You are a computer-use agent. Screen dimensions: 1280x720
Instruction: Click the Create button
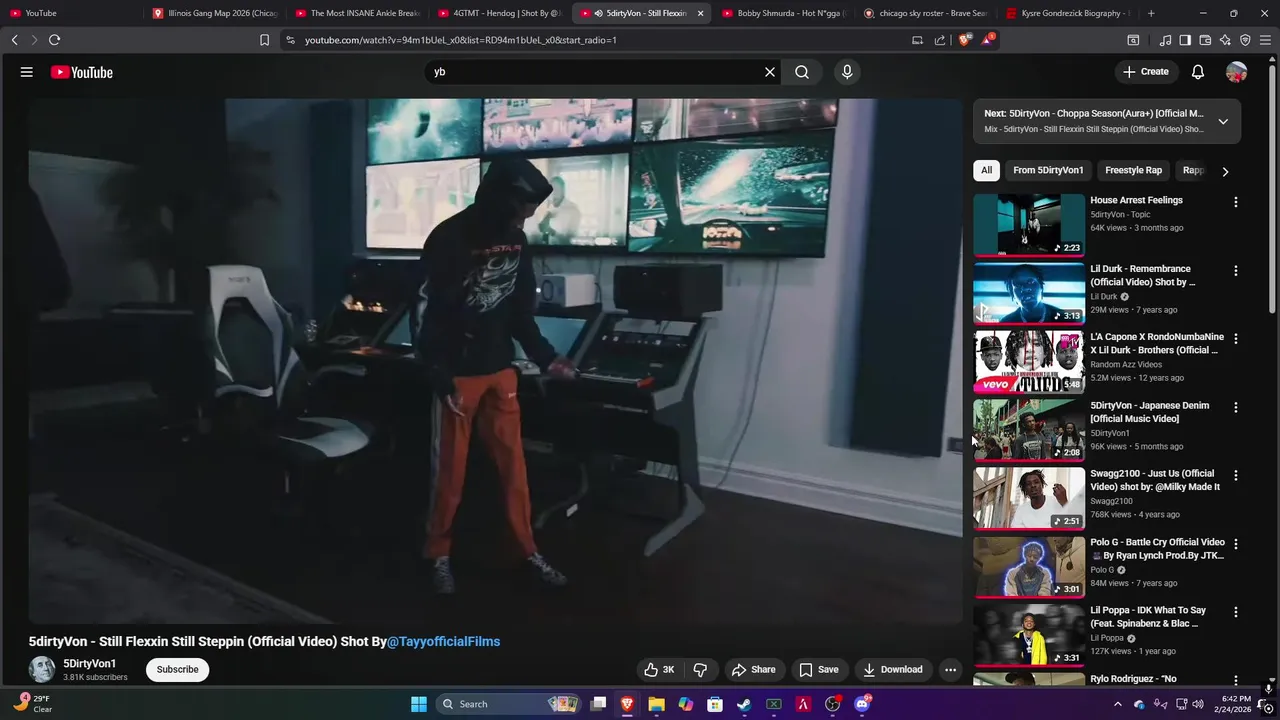(x=1145, y=72)
